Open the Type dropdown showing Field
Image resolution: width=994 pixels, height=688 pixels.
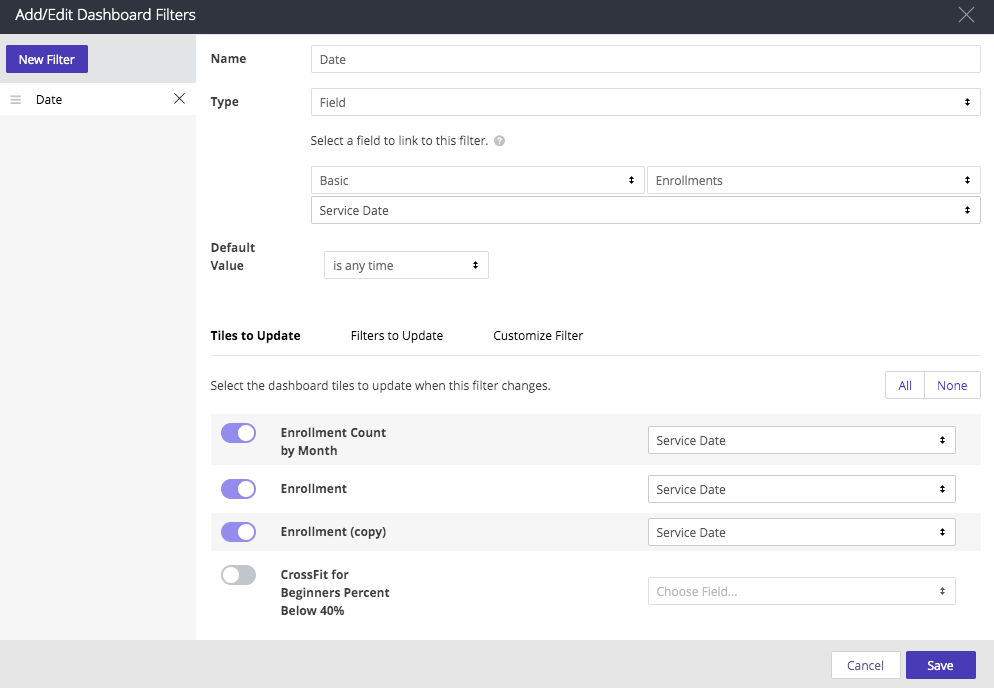(x=645, y=102)
